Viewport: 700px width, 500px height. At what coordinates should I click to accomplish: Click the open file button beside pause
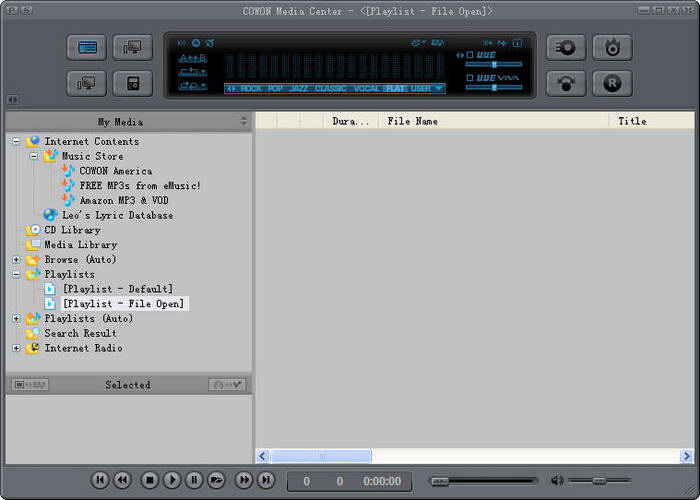pos(216,480)
